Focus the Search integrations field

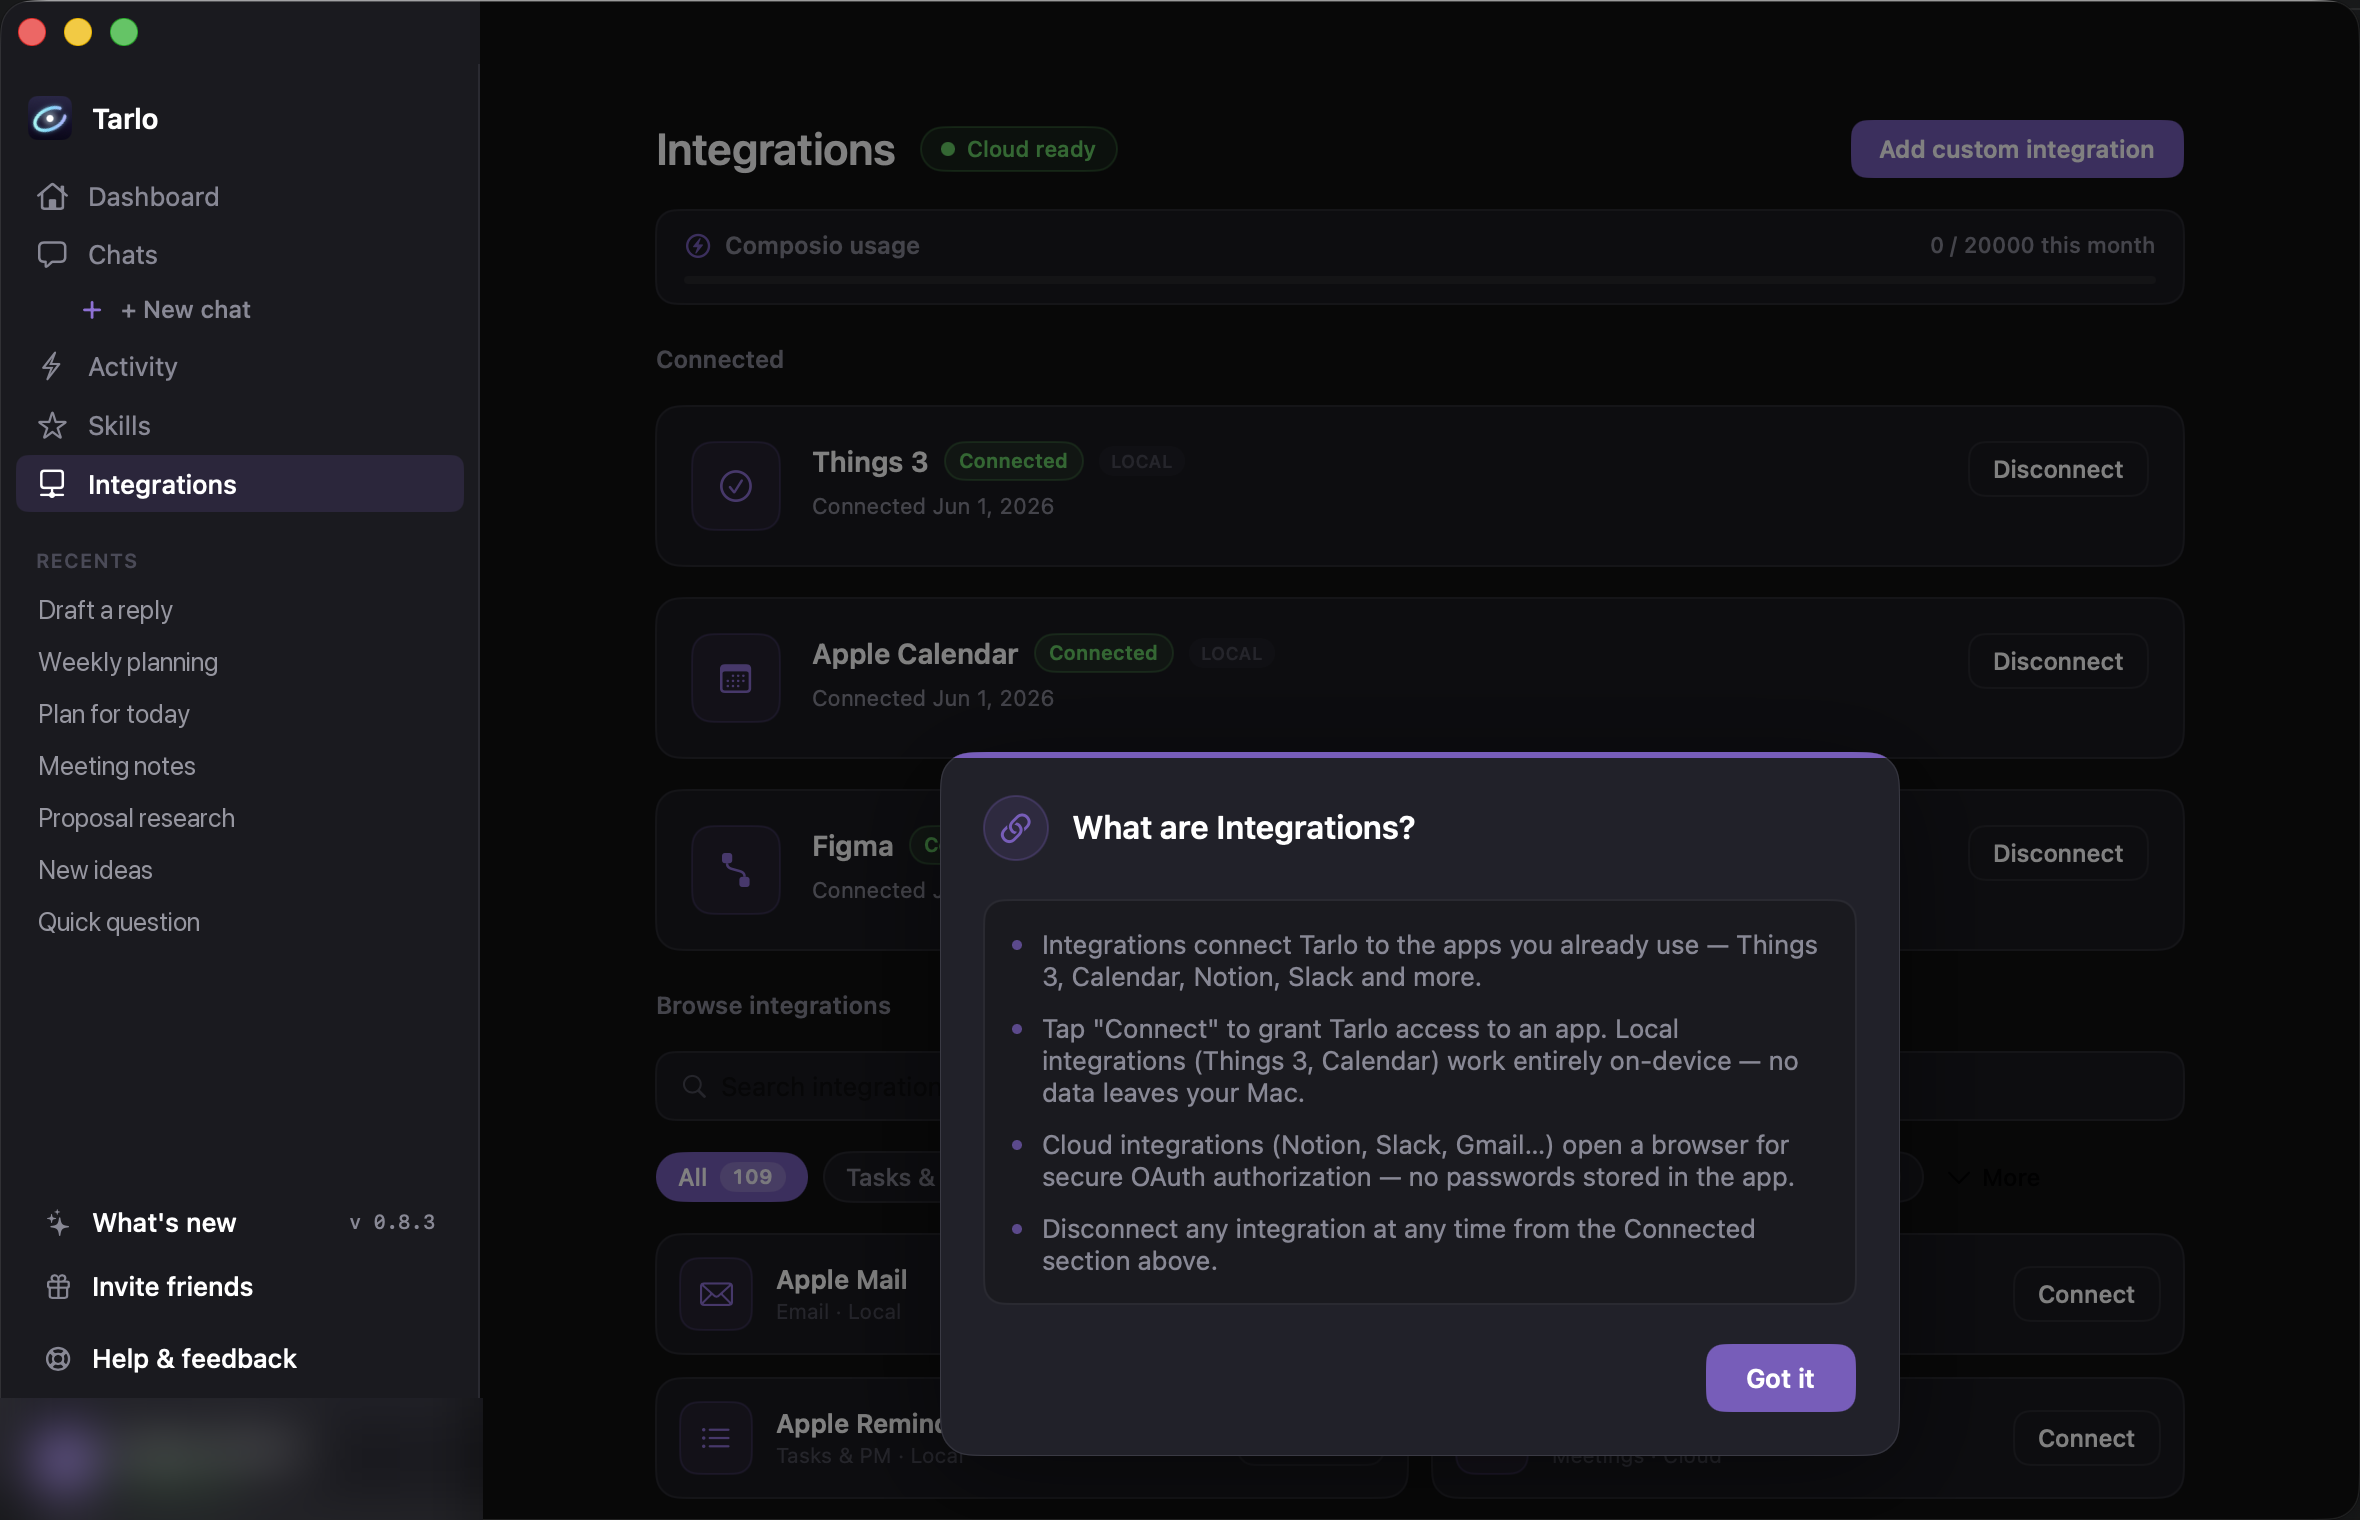point(800,1086)
